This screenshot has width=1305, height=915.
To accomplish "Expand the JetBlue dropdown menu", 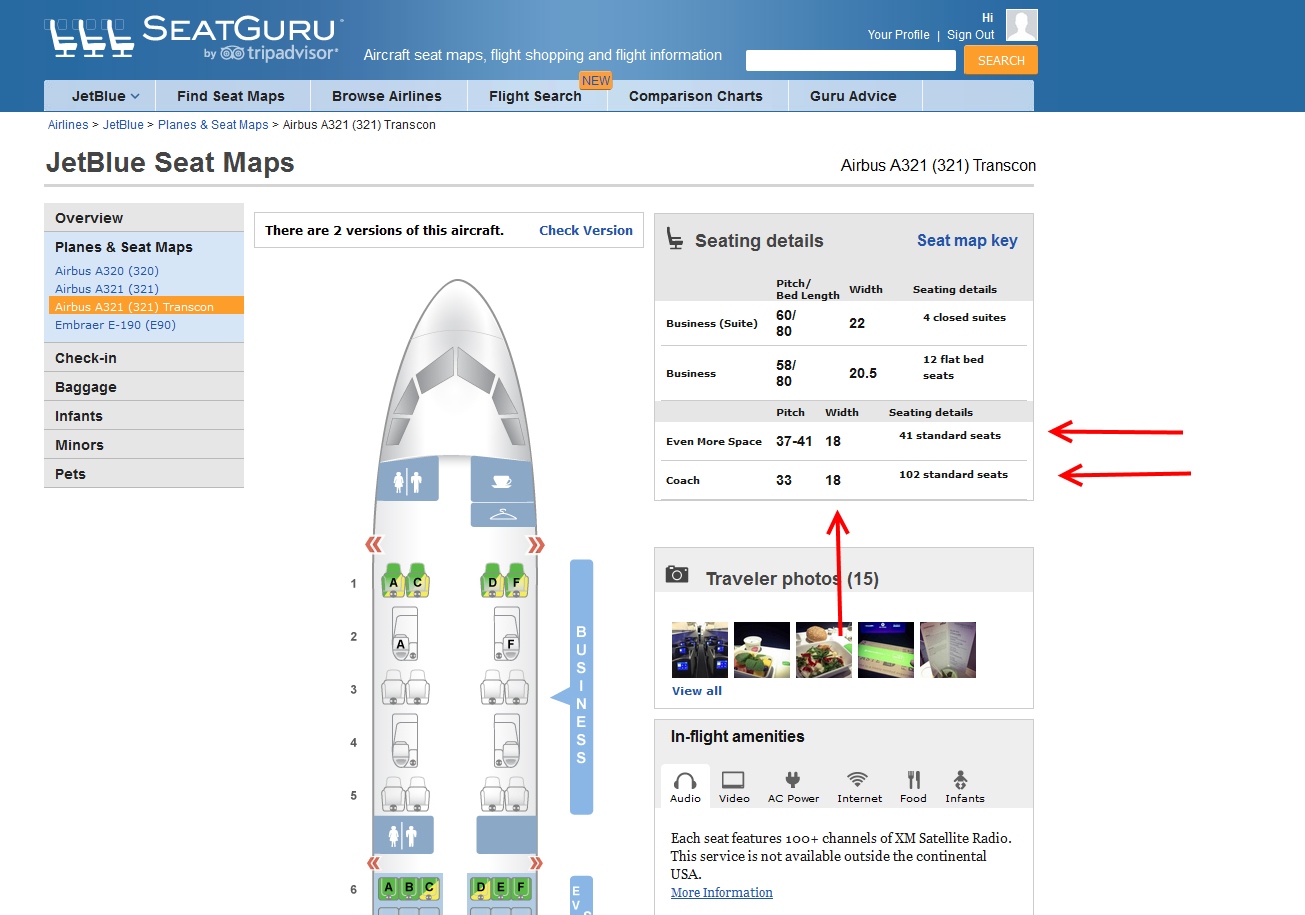I will pyautogui.click(x=104, y=96).
